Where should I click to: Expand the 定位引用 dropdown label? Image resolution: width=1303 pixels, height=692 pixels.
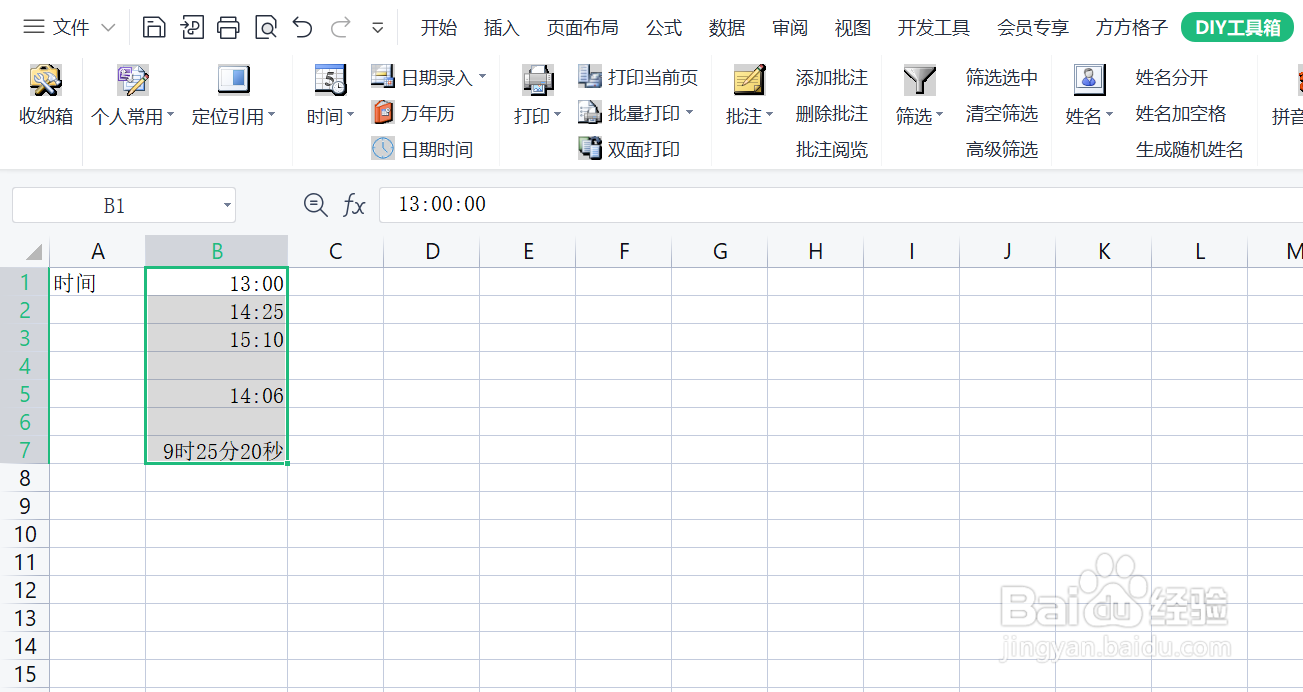click(x=233, y=117)
